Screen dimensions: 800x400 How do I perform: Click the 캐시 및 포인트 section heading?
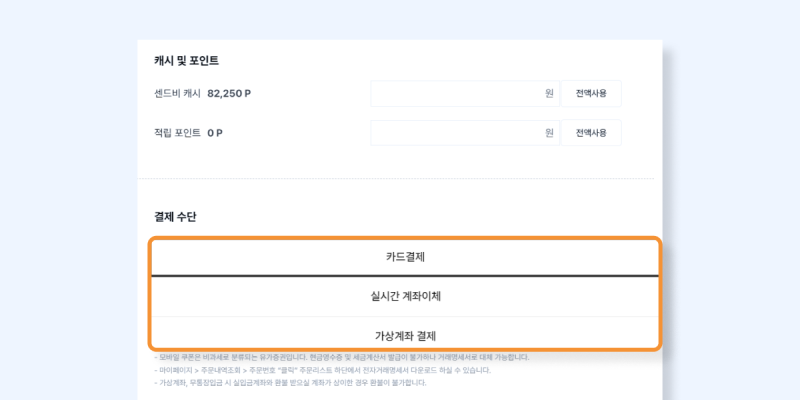[186, 61]
